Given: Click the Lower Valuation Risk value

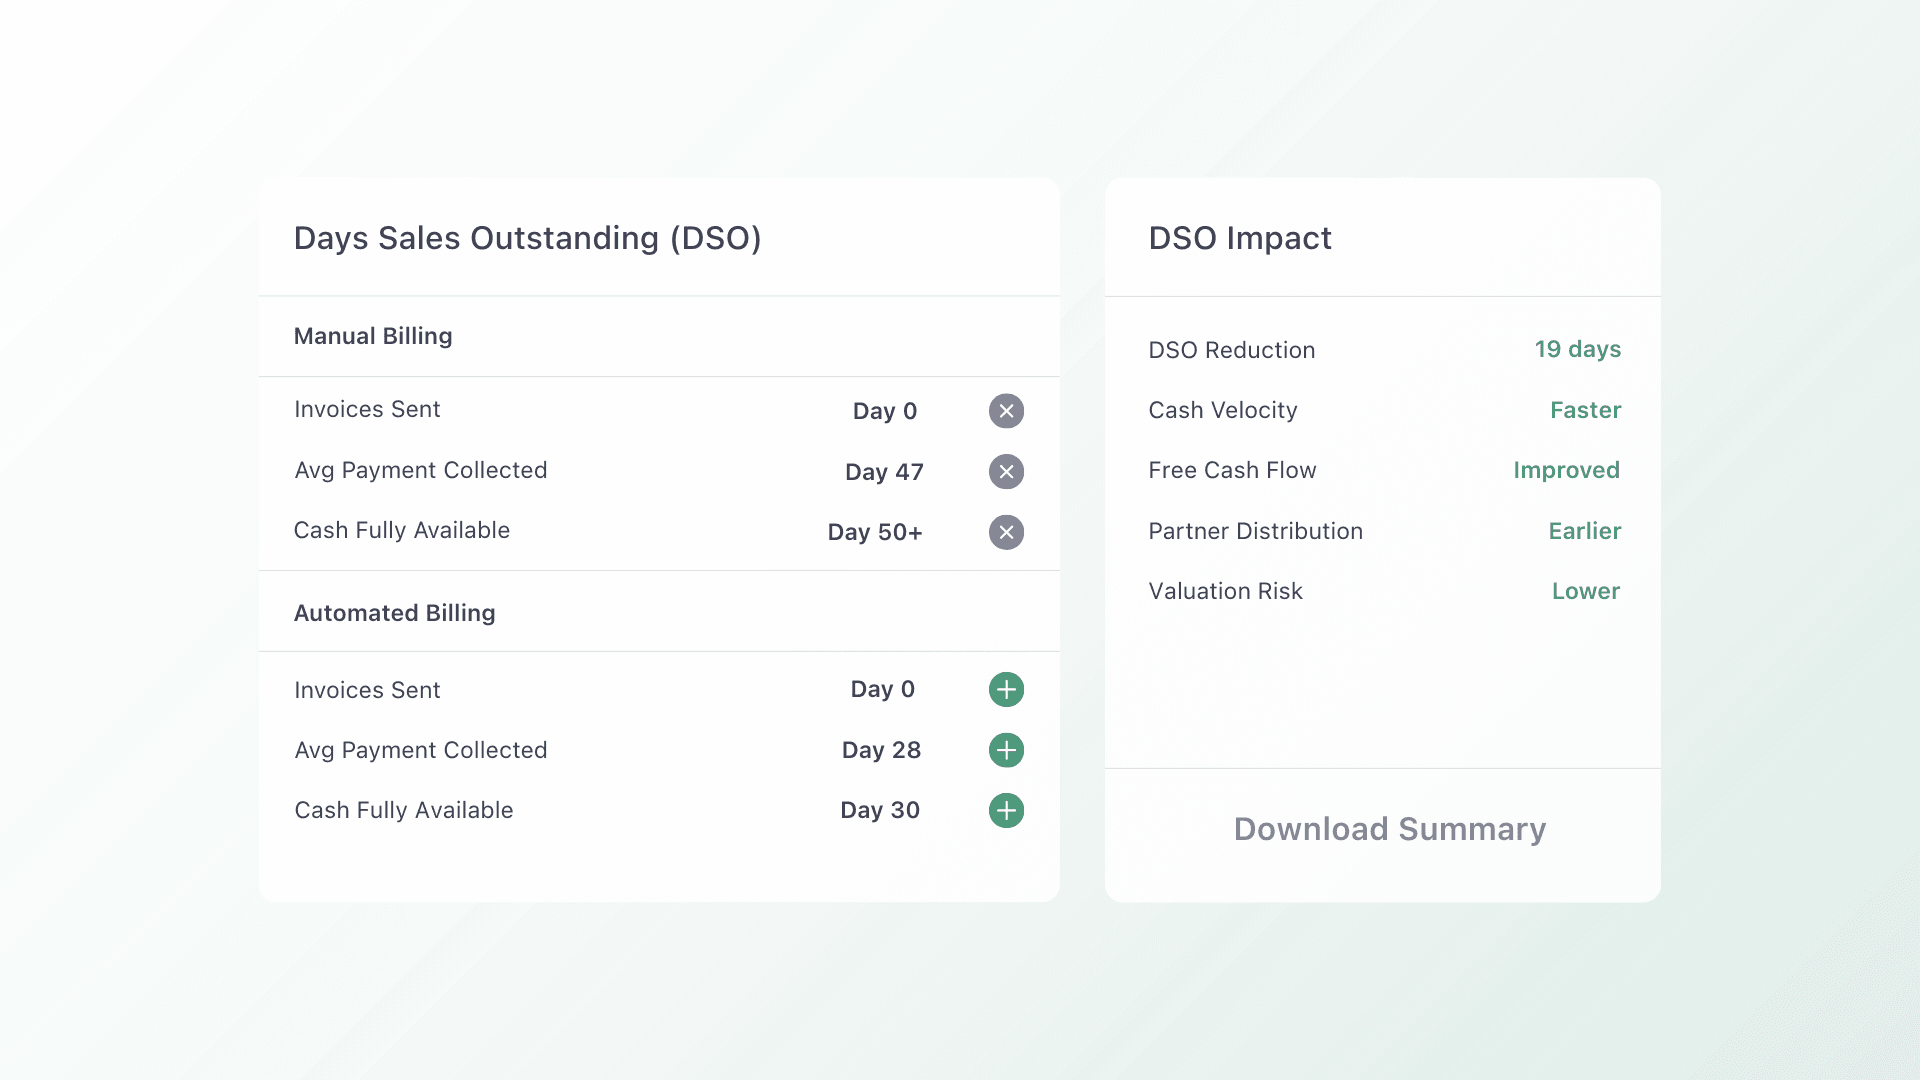Looking at the screenshot, I should (1585, 591).
